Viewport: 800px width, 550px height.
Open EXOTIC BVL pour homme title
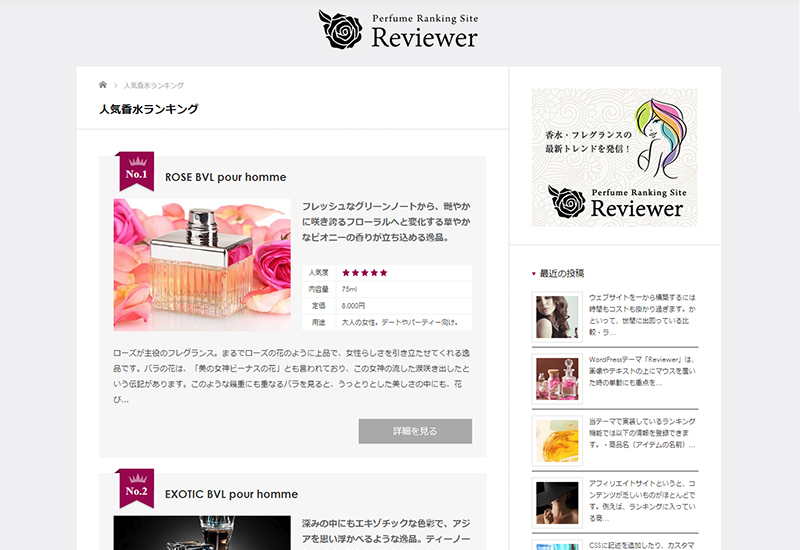(231, 494)
